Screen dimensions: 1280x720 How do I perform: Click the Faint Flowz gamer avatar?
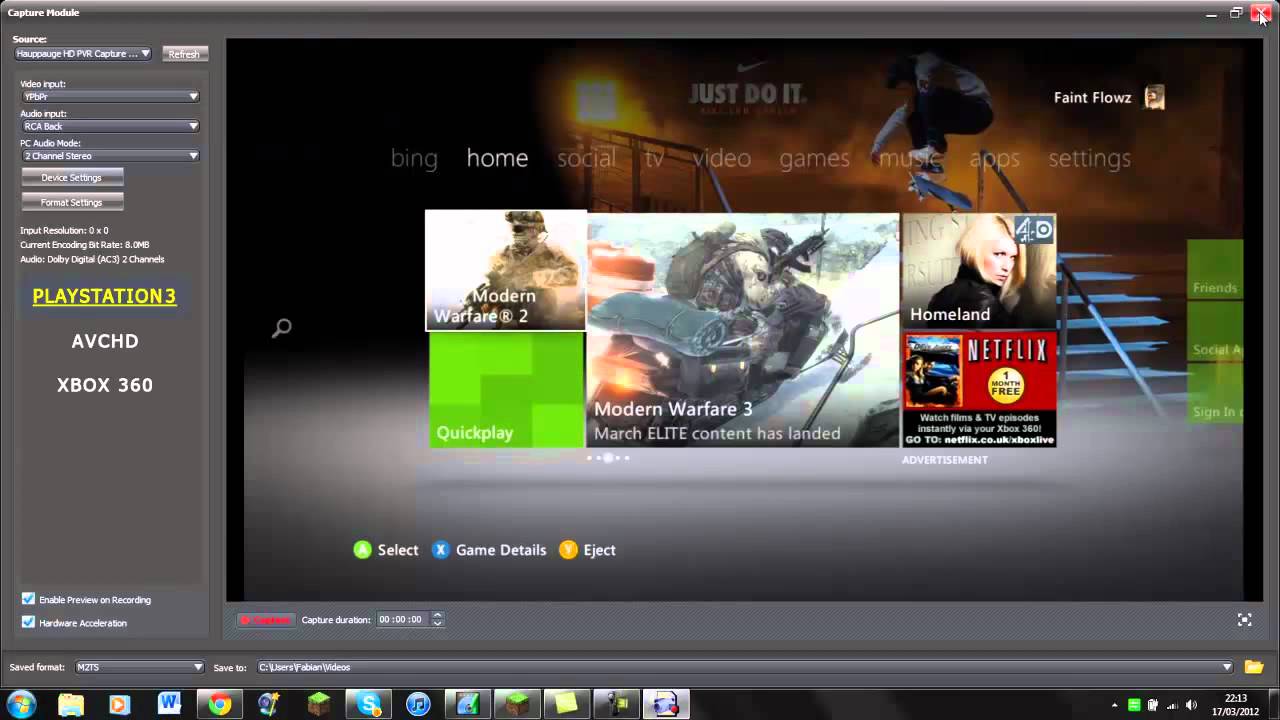click(1155, 97)
